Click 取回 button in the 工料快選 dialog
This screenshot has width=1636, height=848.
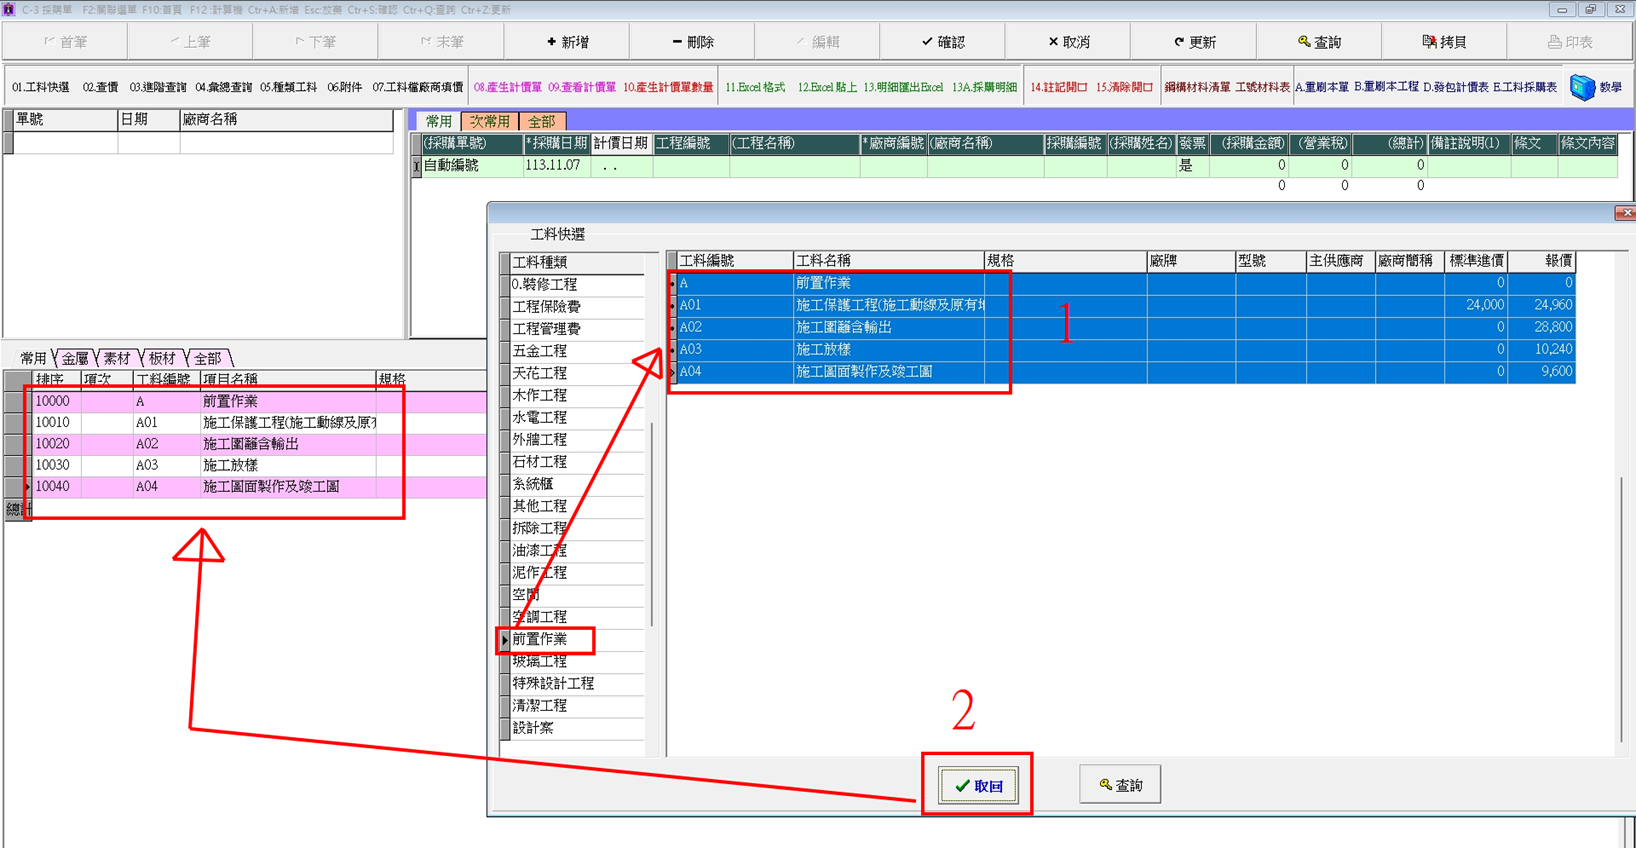[978, 786]
